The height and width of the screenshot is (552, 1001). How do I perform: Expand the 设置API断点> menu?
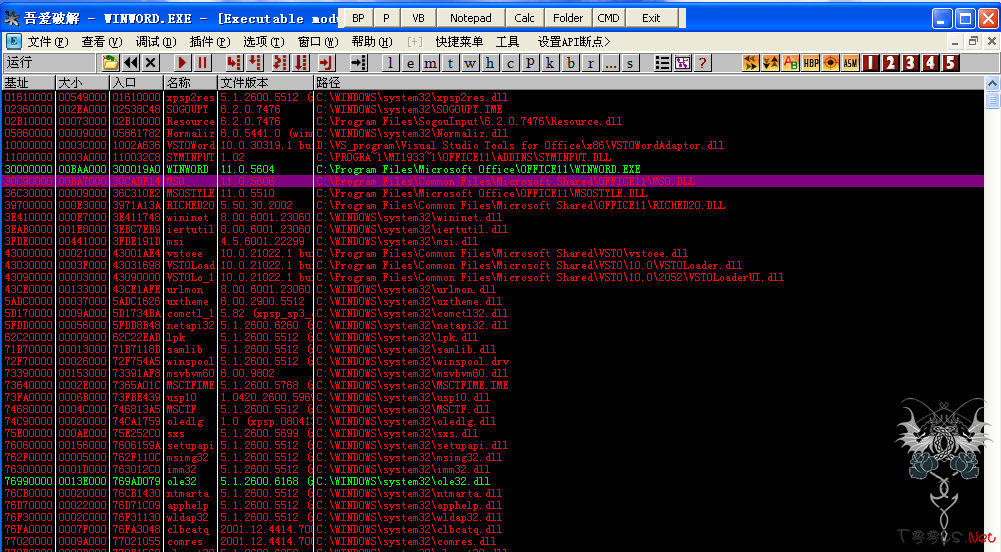pos(574,42)
